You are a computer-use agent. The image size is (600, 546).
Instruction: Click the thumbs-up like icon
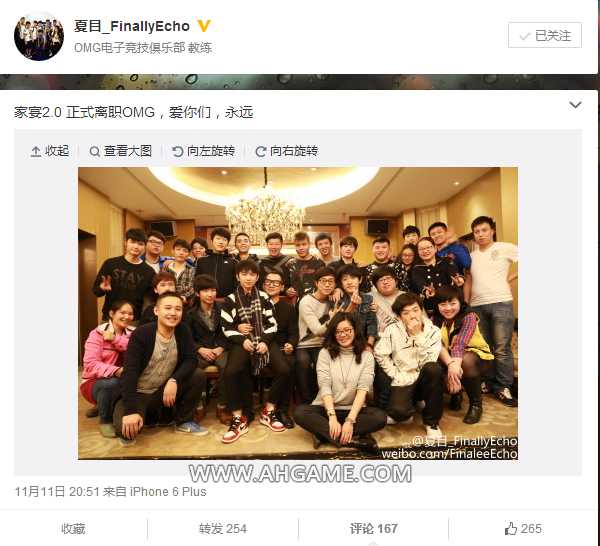click(510, 528)
